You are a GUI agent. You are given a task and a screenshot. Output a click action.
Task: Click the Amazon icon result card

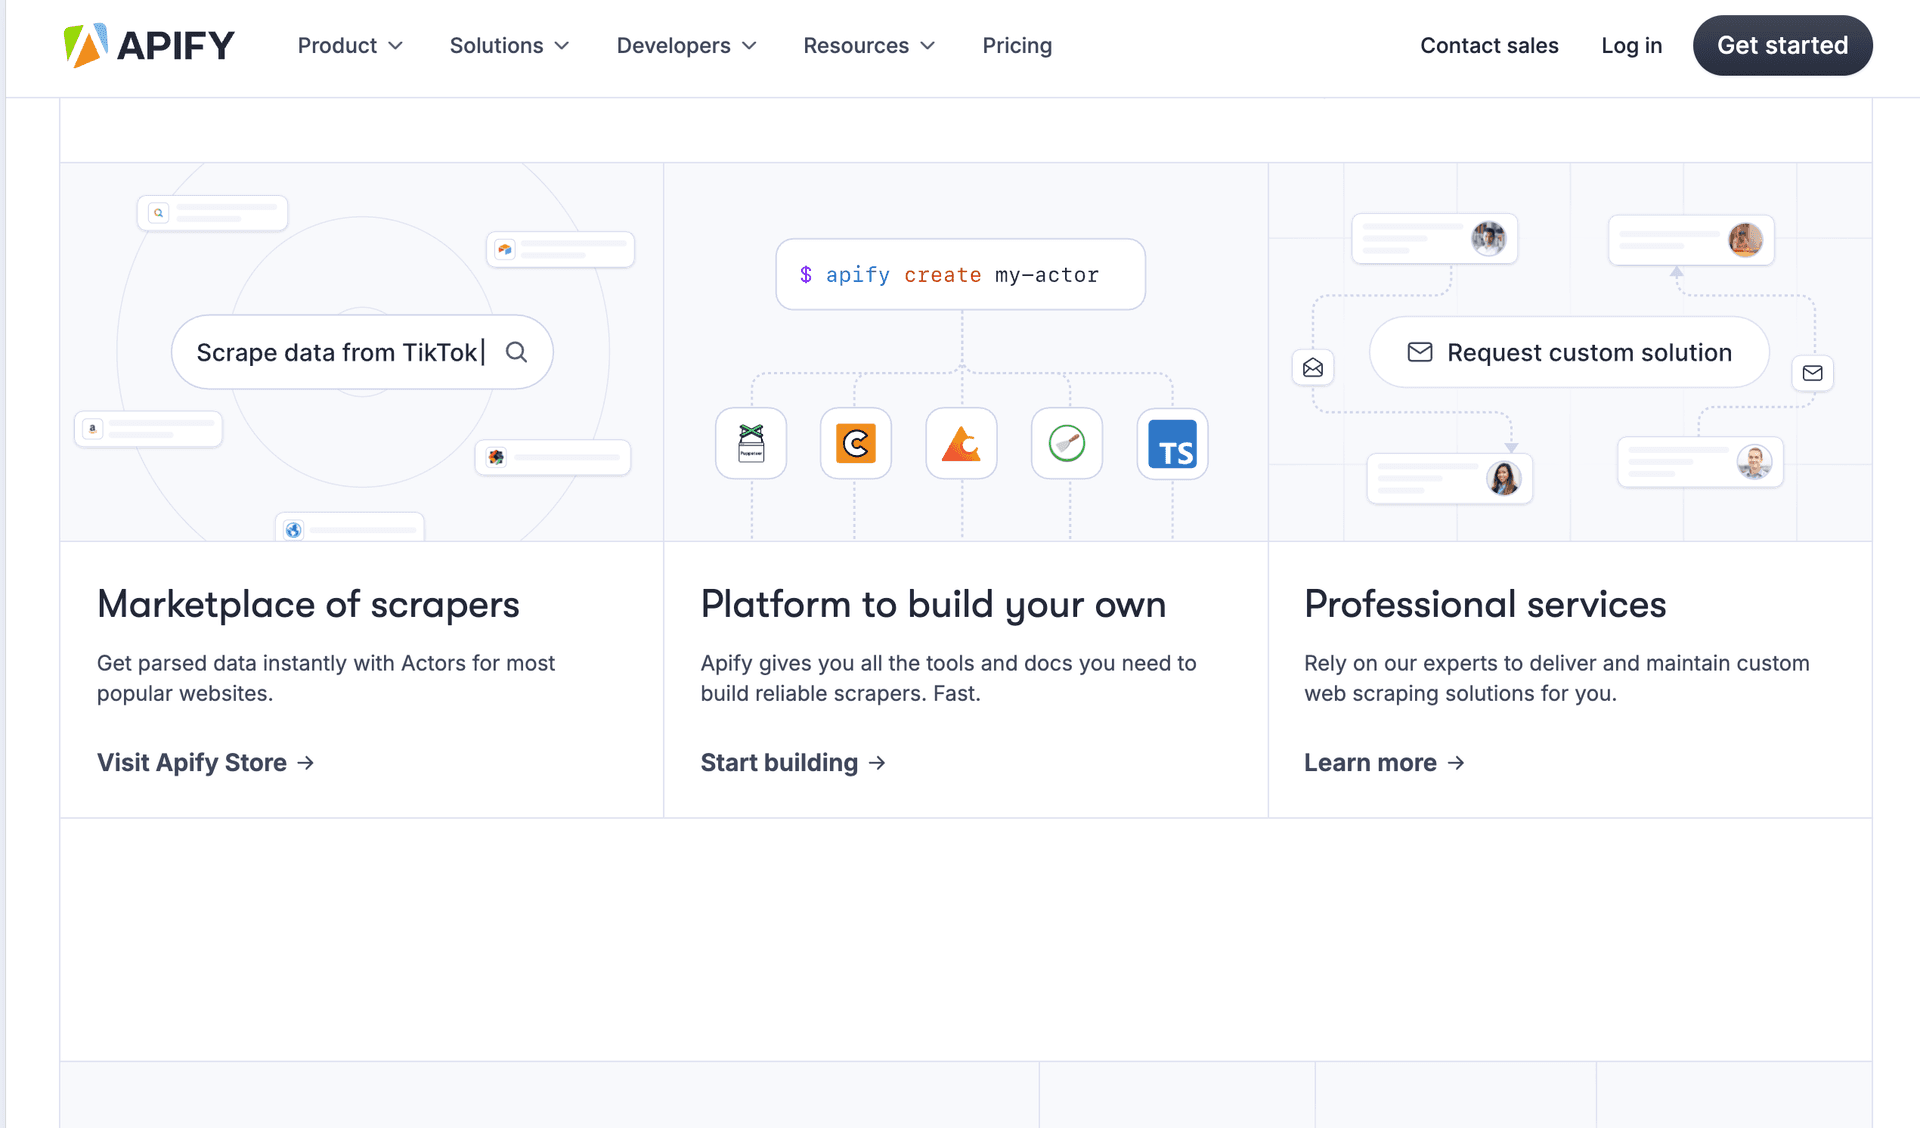pos(149,429)
